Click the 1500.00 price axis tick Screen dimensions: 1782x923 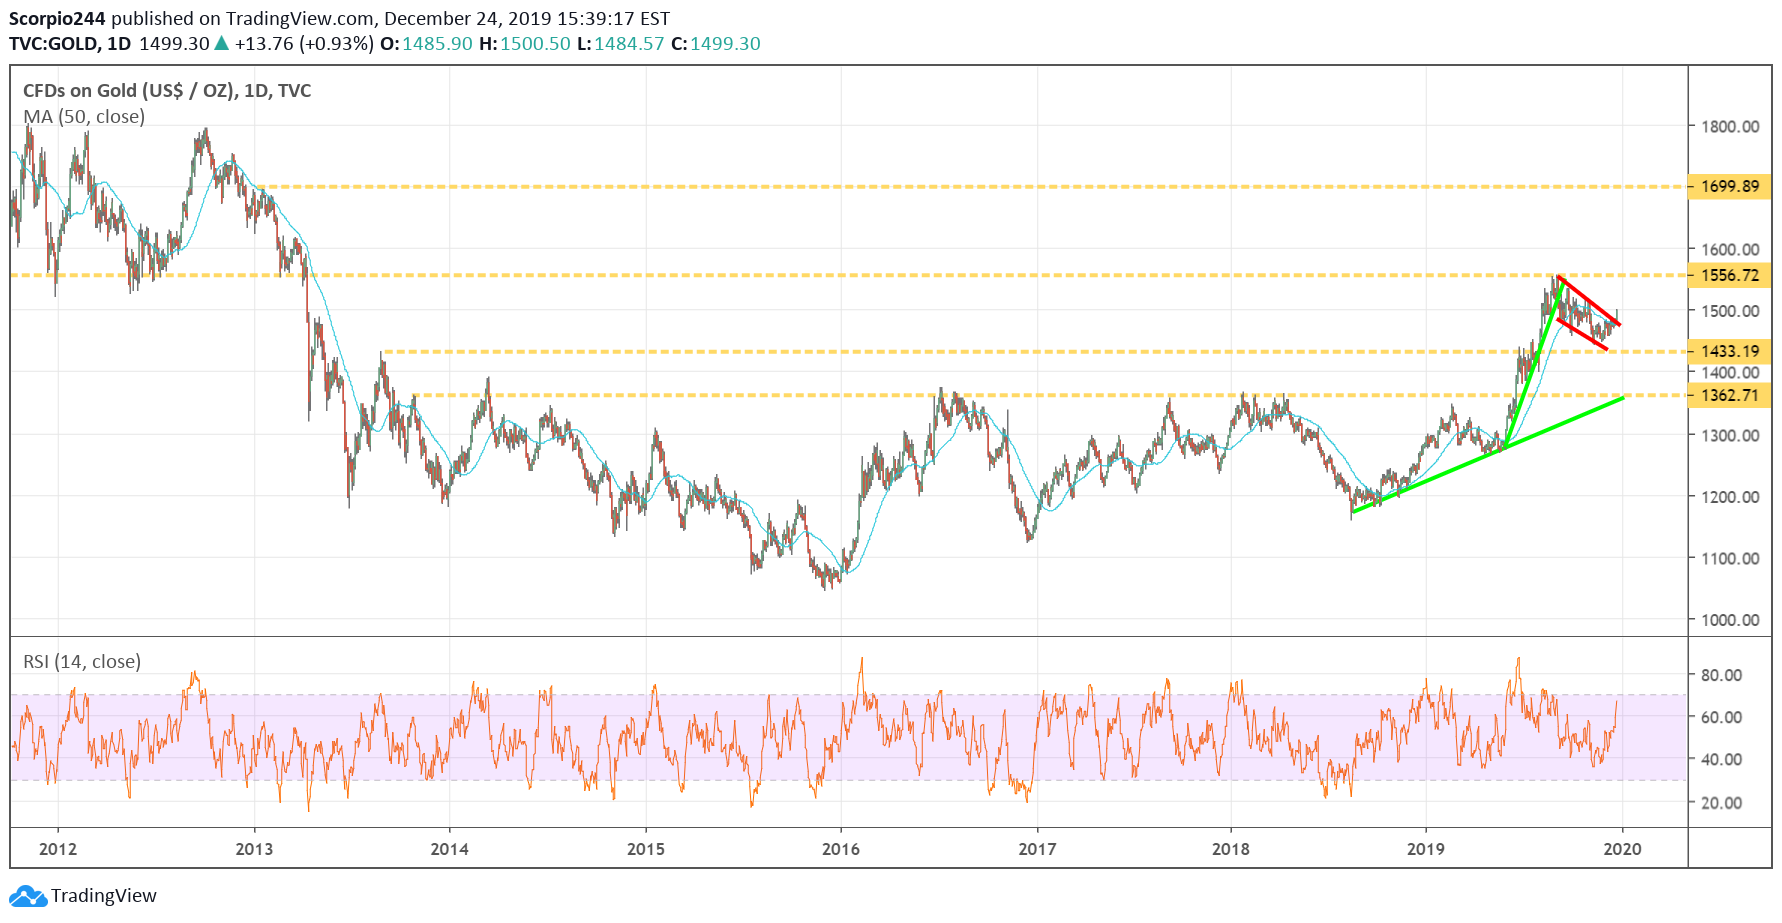click(x=1730, y=311)
